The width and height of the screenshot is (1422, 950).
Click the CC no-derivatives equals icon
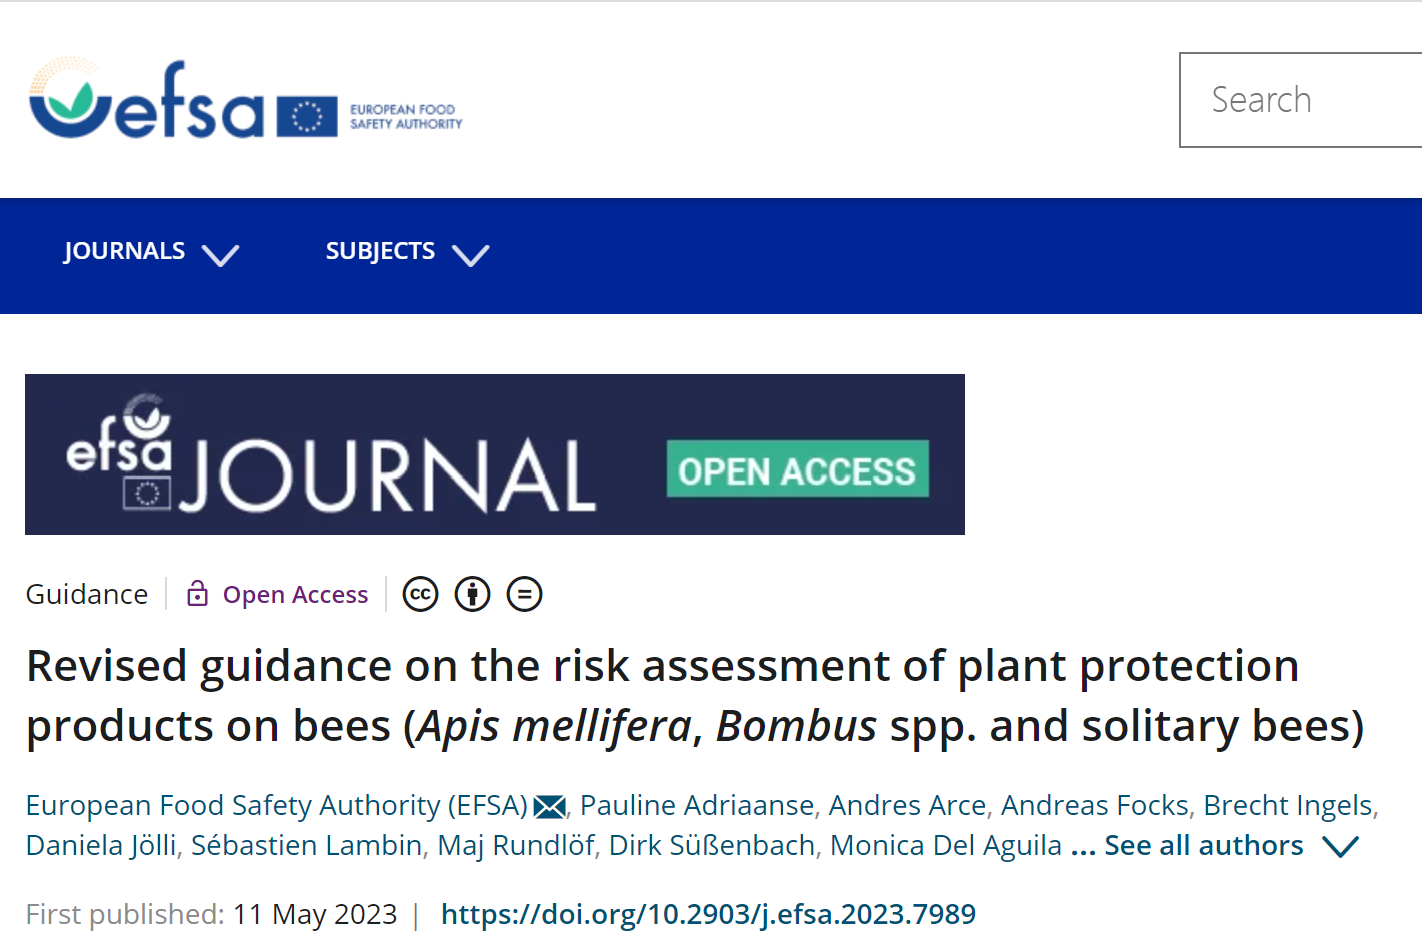pos(524,594)
